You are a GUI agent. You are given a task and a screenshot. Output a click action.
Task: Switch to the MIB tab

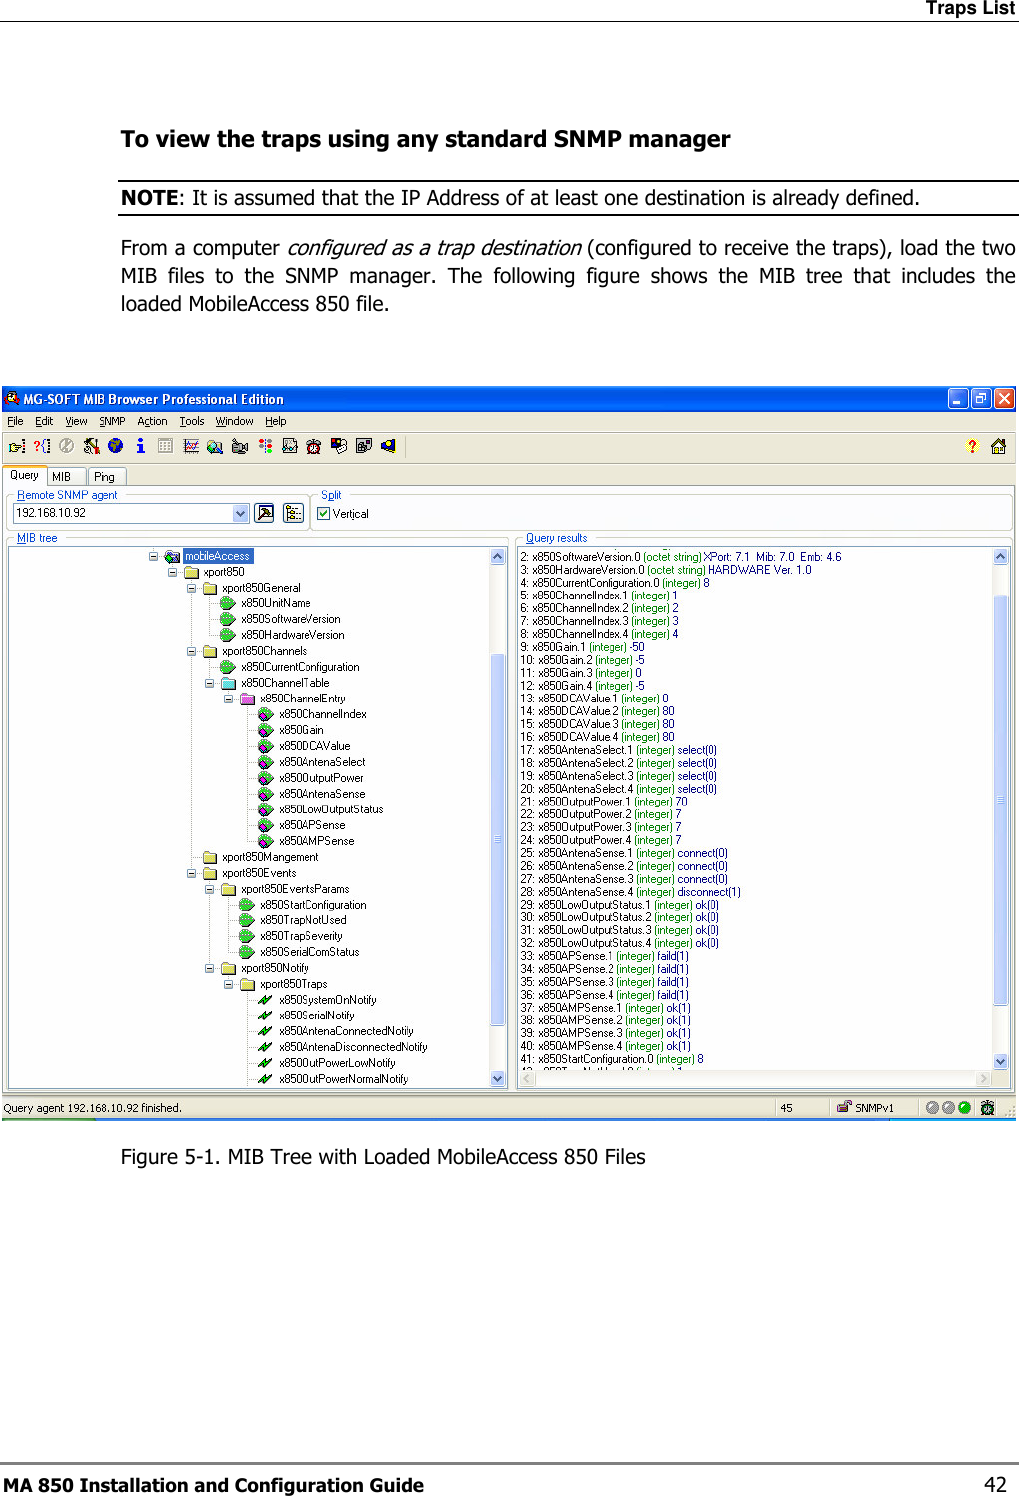(66, 477)
